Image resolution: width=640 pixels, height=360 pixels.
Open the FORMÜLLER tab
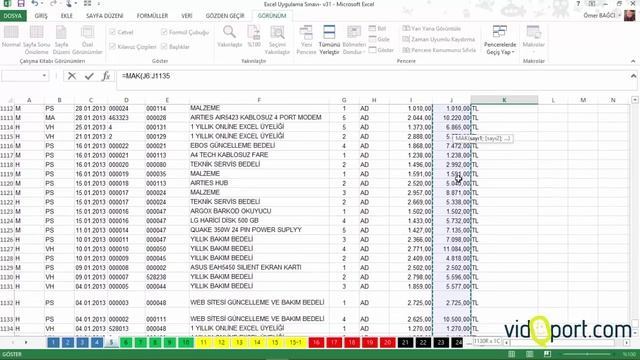coord(152,16)
